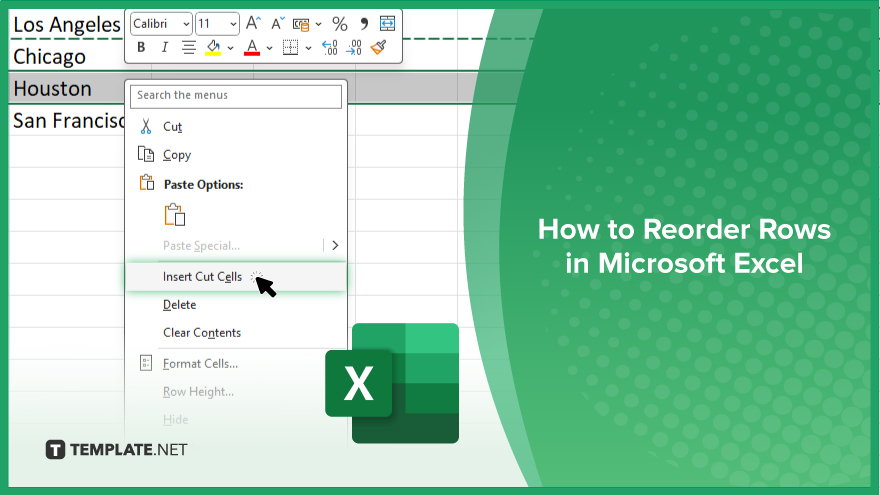Click the accounting number format icon
The image size is (880, 495).
(301, 24)
